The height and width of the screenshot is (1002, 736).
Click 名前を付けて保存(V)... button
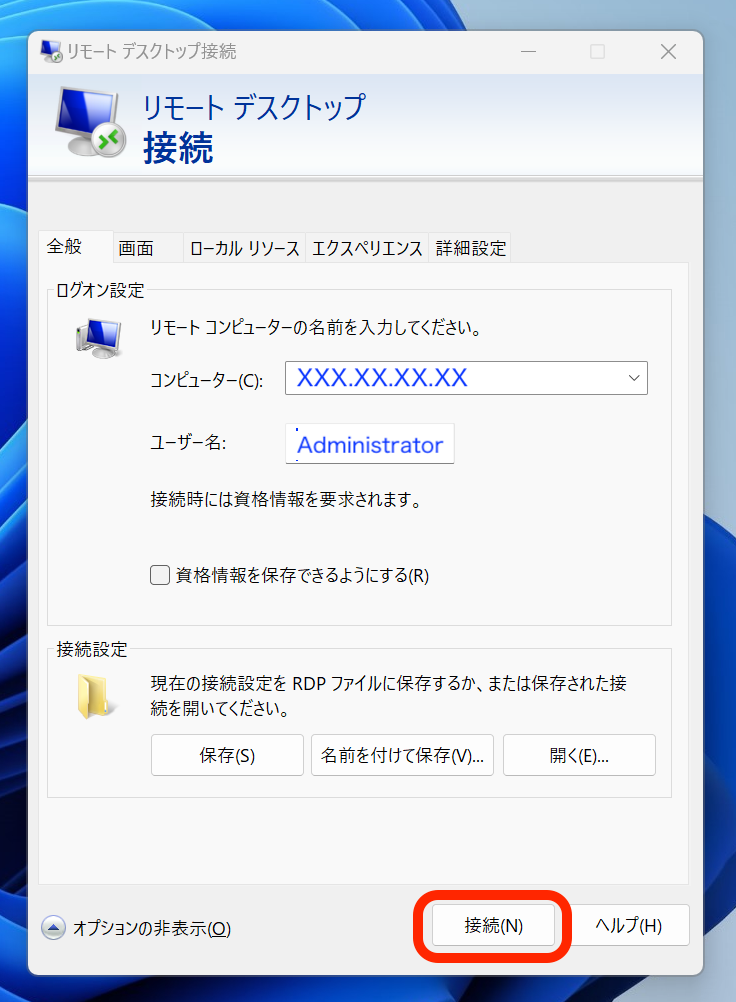click(x=403, y=756)
